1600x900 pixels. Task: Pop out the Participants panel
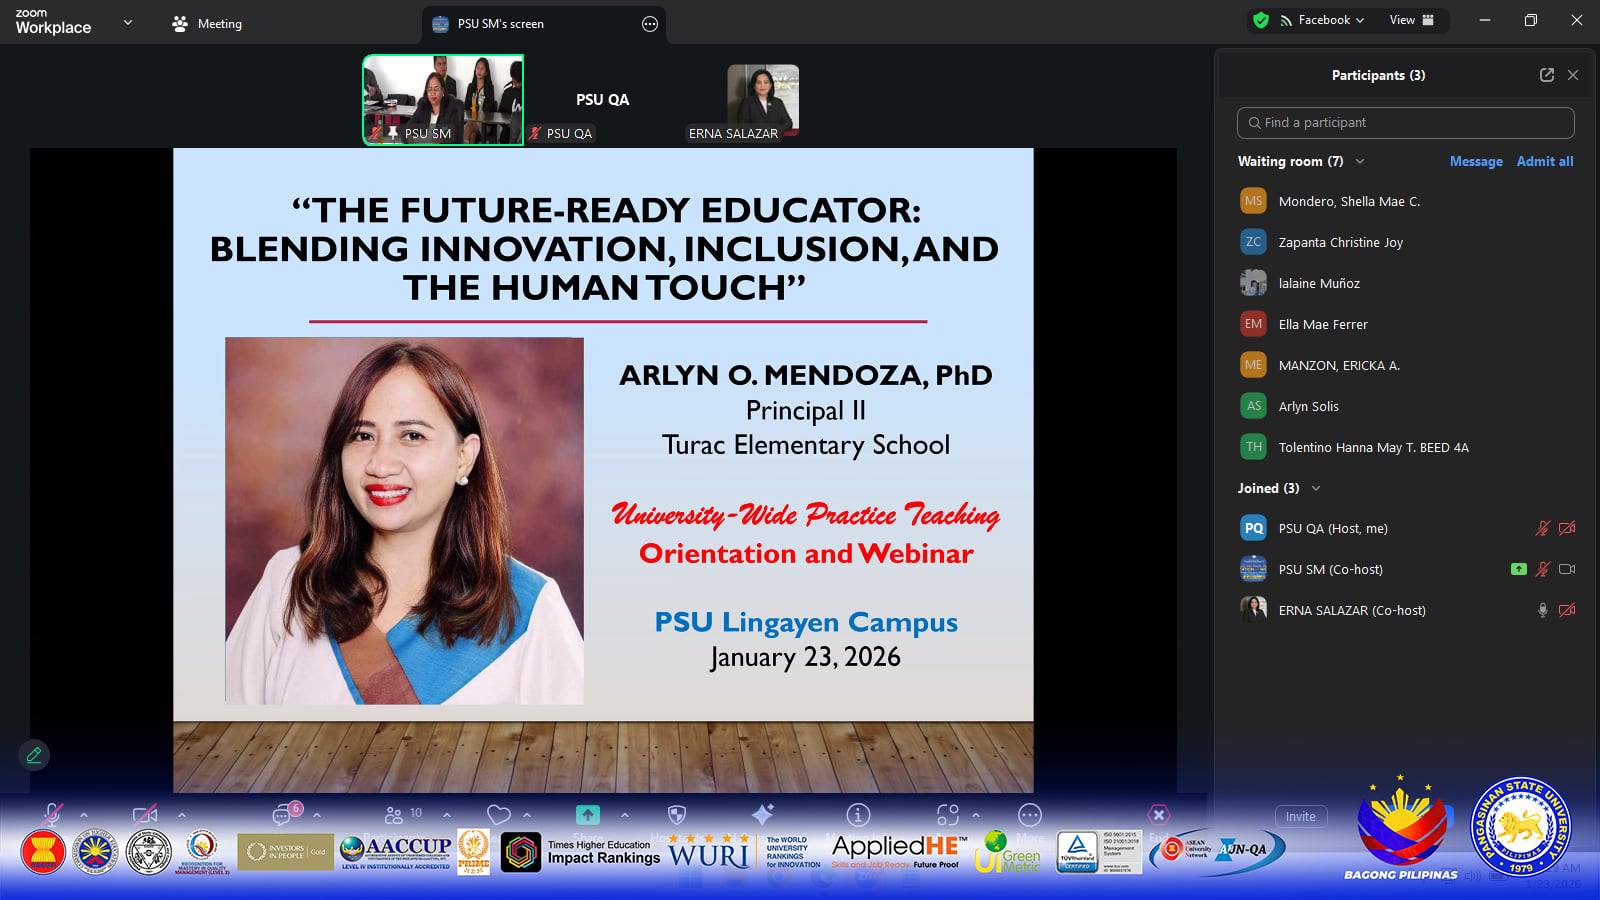click(1547, 75)
